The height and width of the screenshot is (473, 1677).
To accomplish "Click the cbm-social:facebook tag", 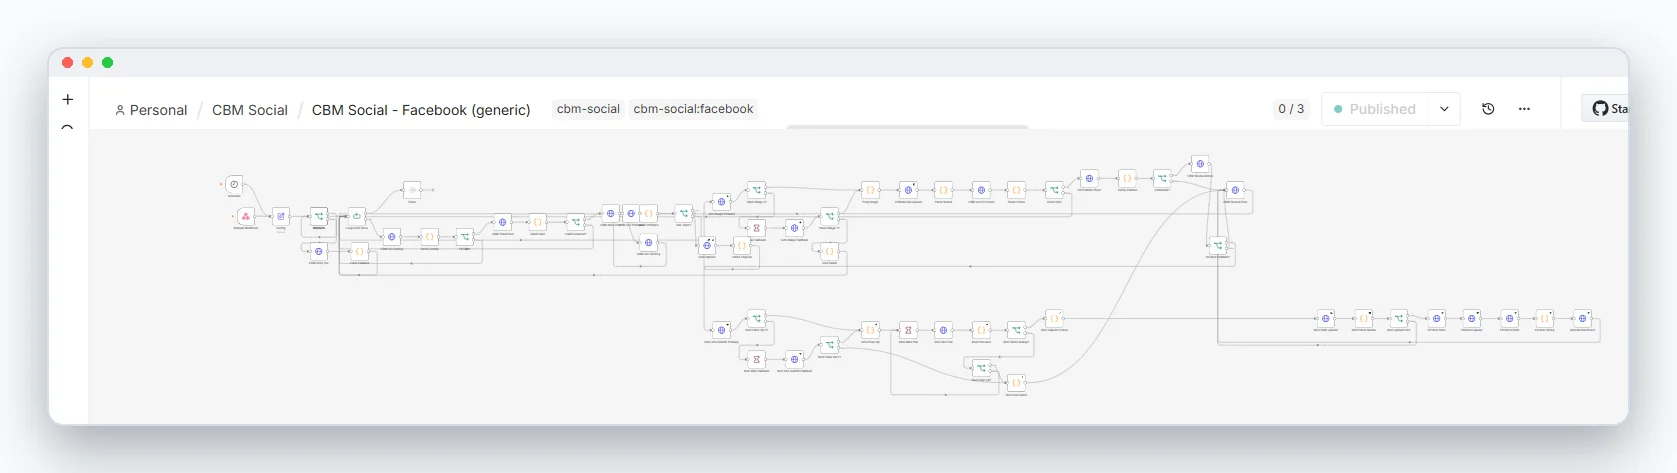I will (x=693, y=109).
